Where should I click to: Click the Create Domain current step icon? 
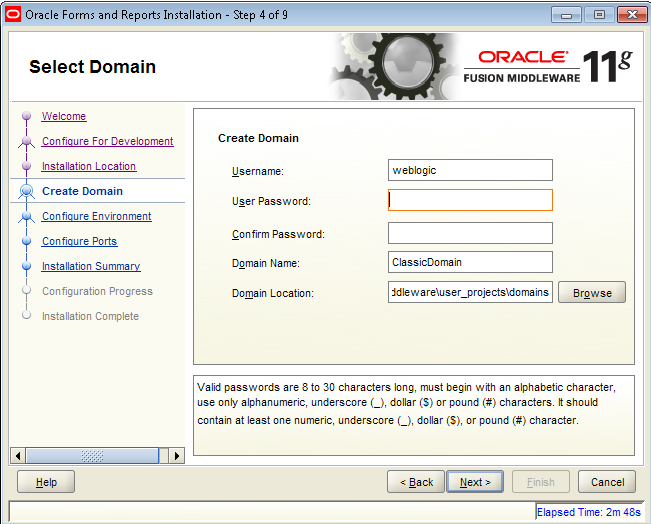tap(27, 191)
